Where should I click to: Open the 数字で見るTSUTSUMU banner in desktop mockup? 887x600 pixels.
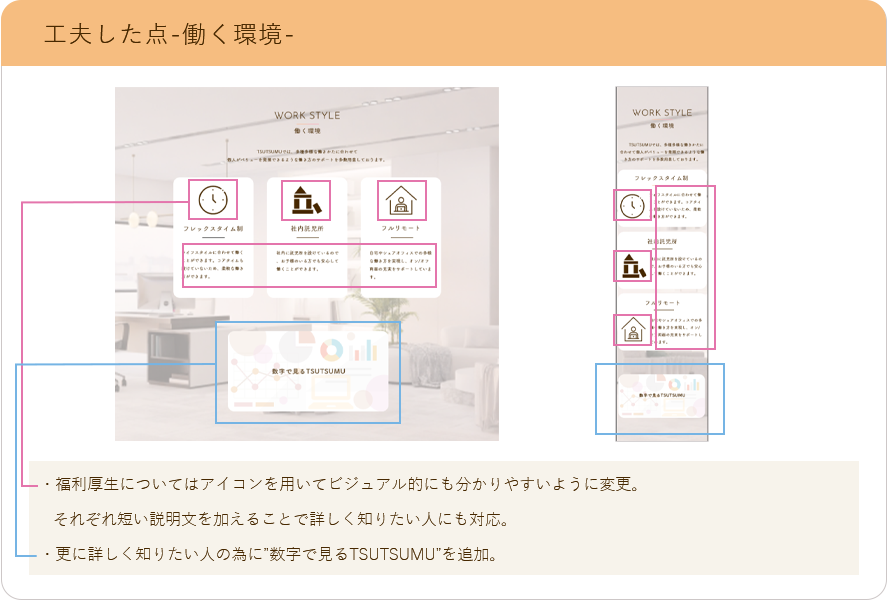[307, 372]
